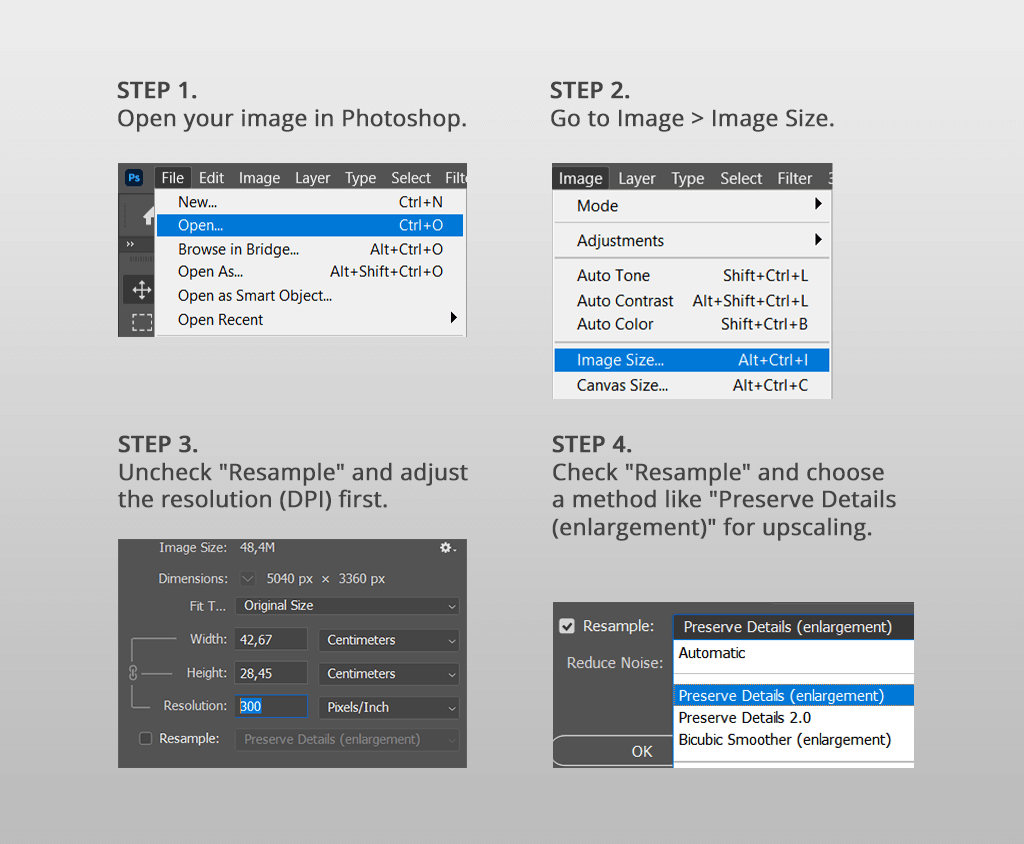
Task: Open the File menu in Step 1
Action: click(172, 178)
